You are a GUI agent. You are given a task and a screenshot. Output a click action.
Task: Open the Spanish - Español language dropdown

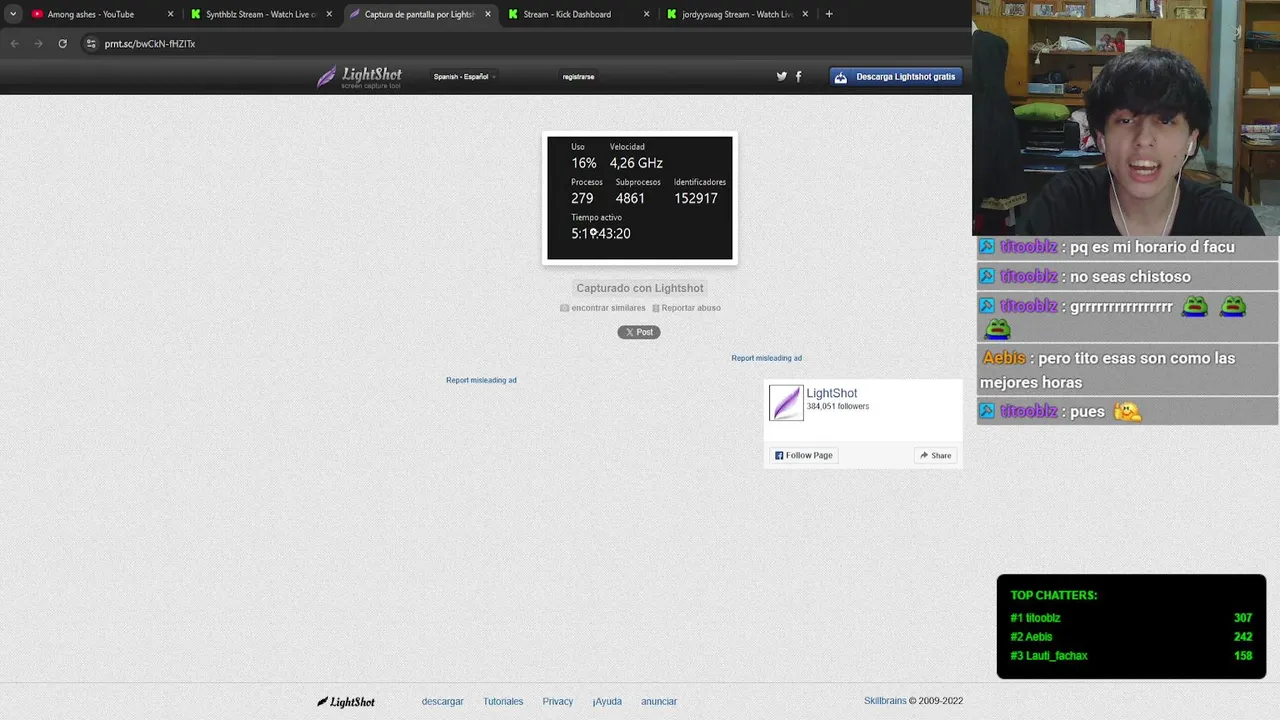pyautogui.click(x=464, y=77)
